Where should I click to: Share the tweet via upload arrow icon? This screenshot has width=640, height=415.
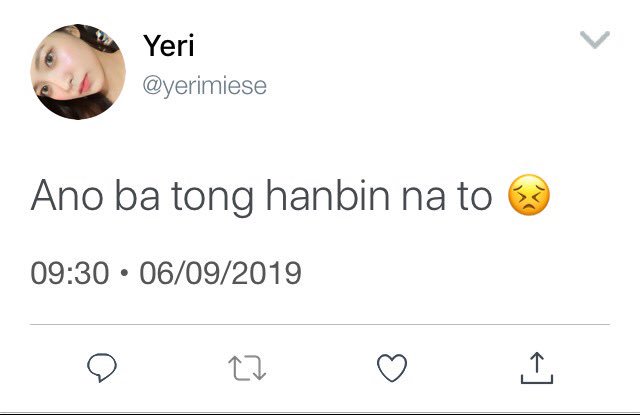click(537, 368)
